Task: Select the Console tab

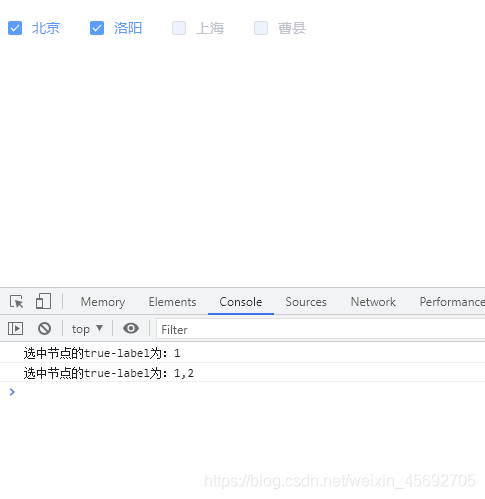Action: point(241,302)
